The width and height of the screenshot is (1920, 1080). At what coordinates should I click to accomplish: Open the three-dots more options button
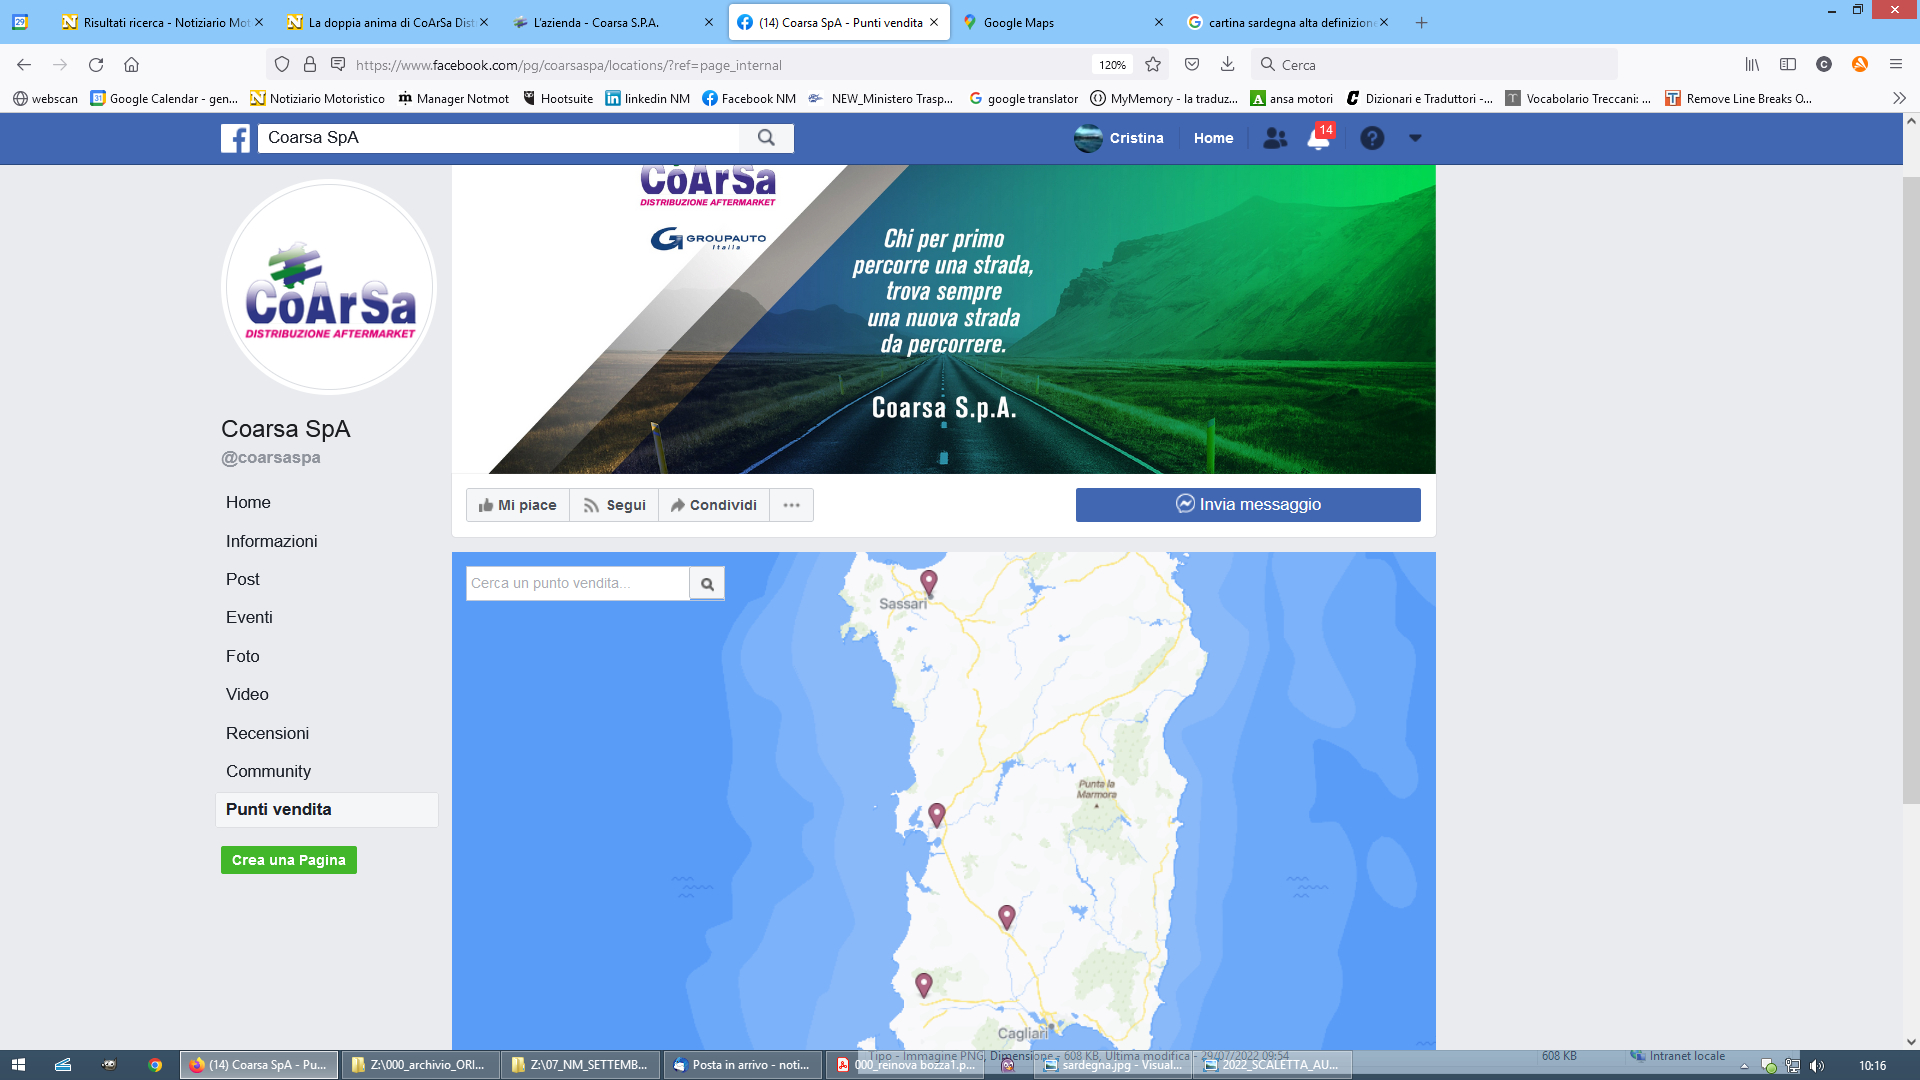click(791, 505)
